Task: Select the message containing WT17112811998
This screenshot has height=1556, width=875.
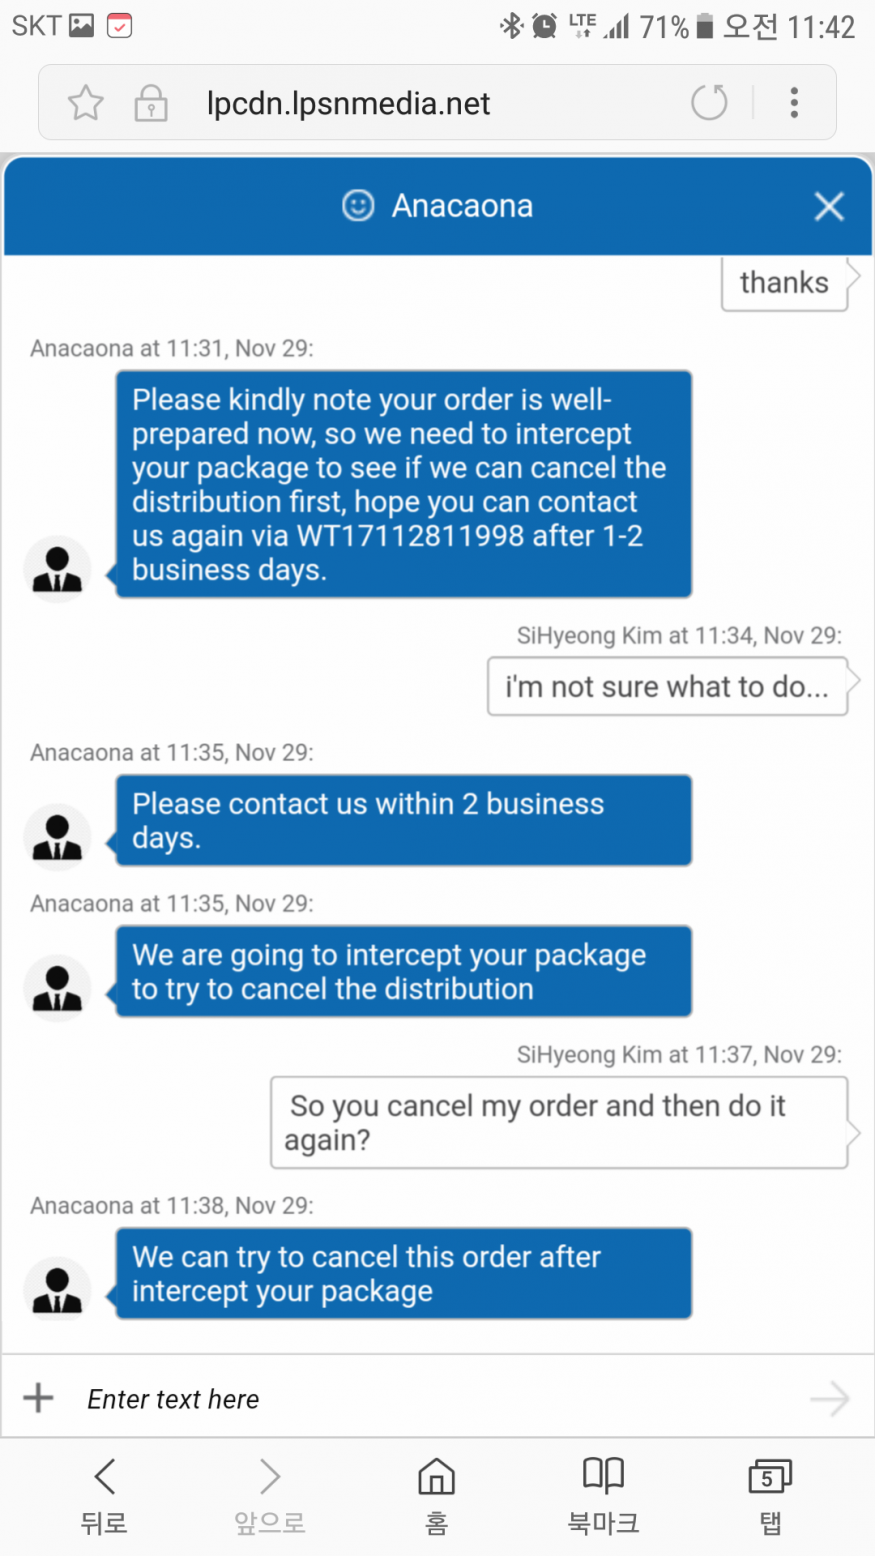Action: [404, 484]
